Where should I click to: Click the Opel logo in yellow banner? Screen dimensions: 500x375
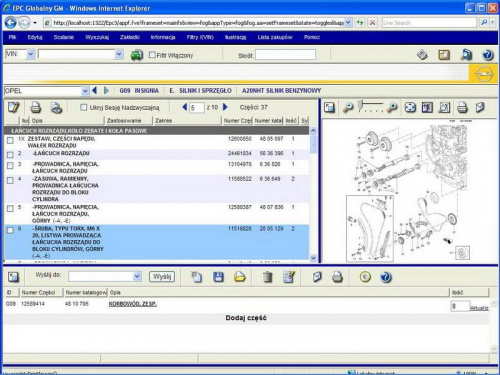tap(484, 73)
